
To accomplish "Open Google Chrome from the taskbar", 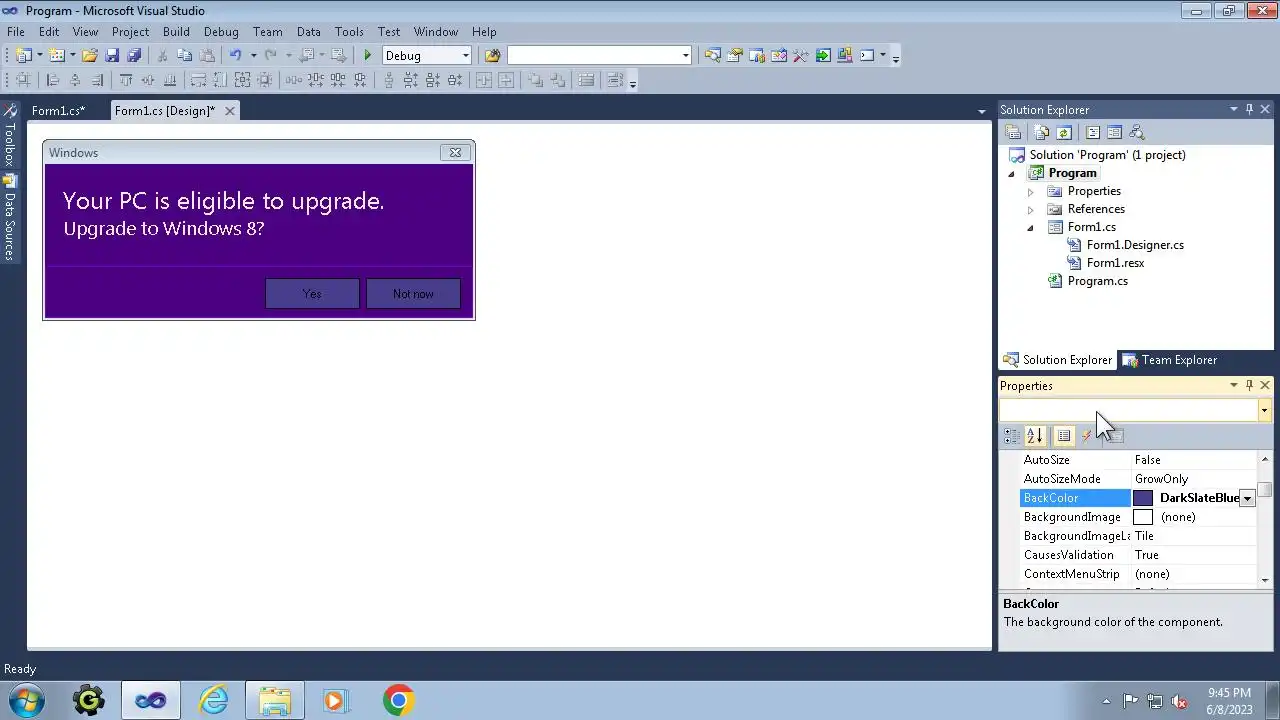I will coord(398,701).
